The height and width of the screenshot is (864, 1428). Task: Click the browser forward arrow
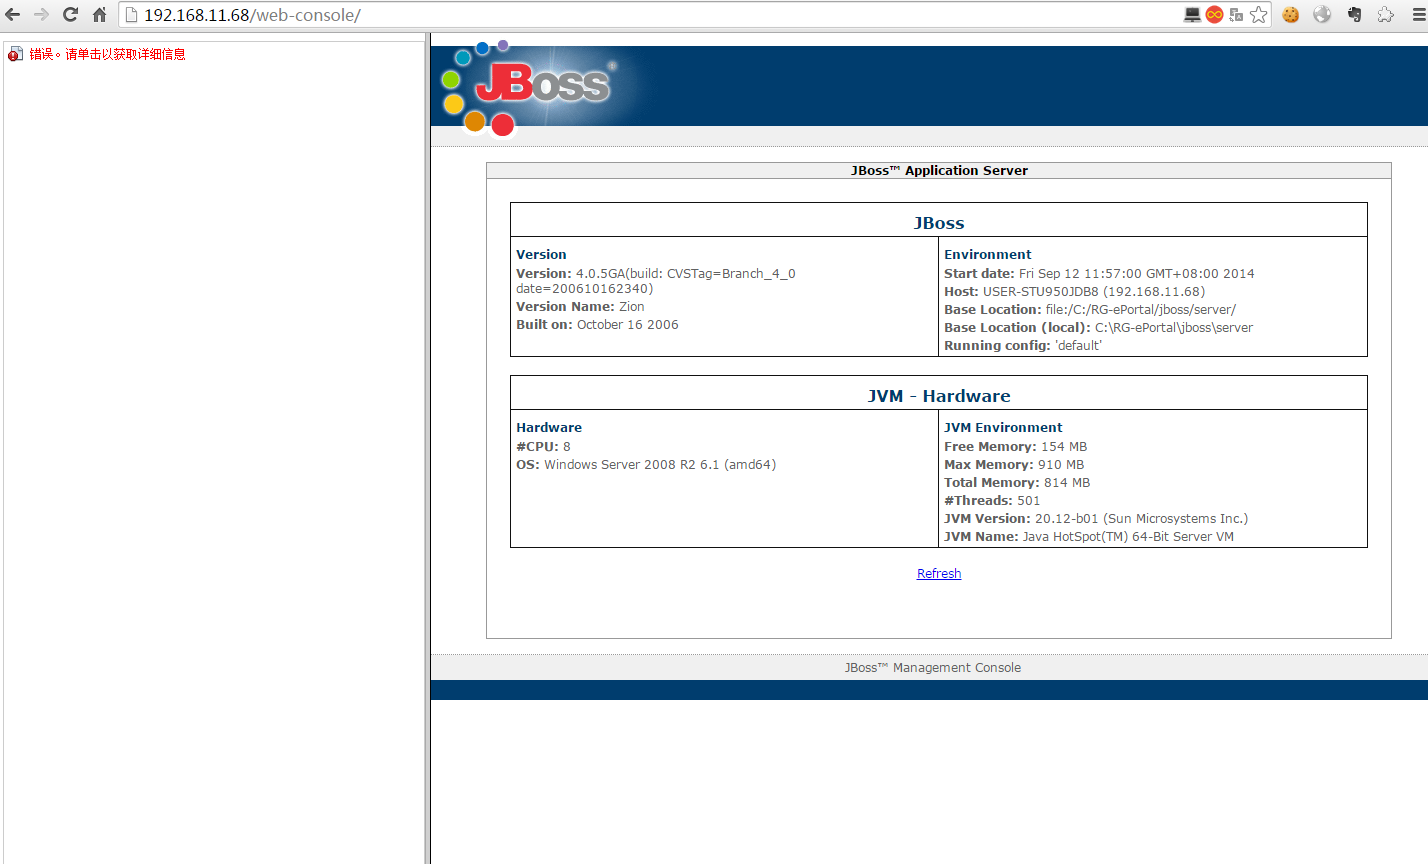41,15
